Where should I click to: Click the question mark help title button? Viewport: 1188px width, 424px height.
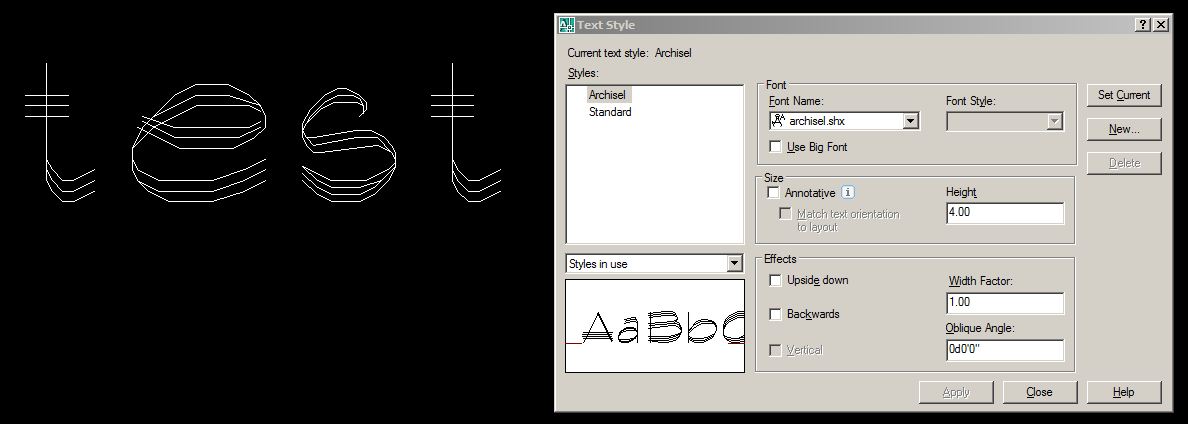pos(1143,25)
